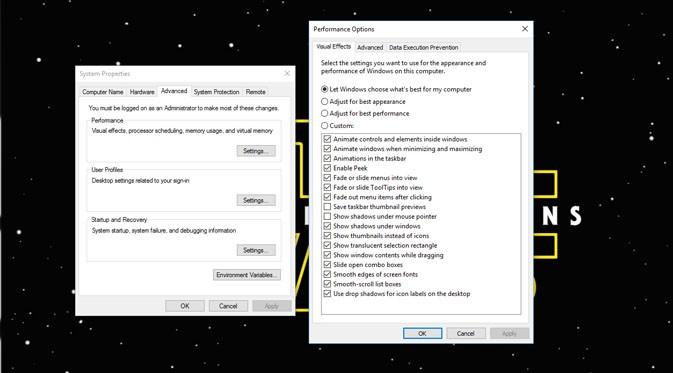Toggle Smooth edges of screen fonts
This screenshot has width=673, height=373.
click(x=327, y=274)
